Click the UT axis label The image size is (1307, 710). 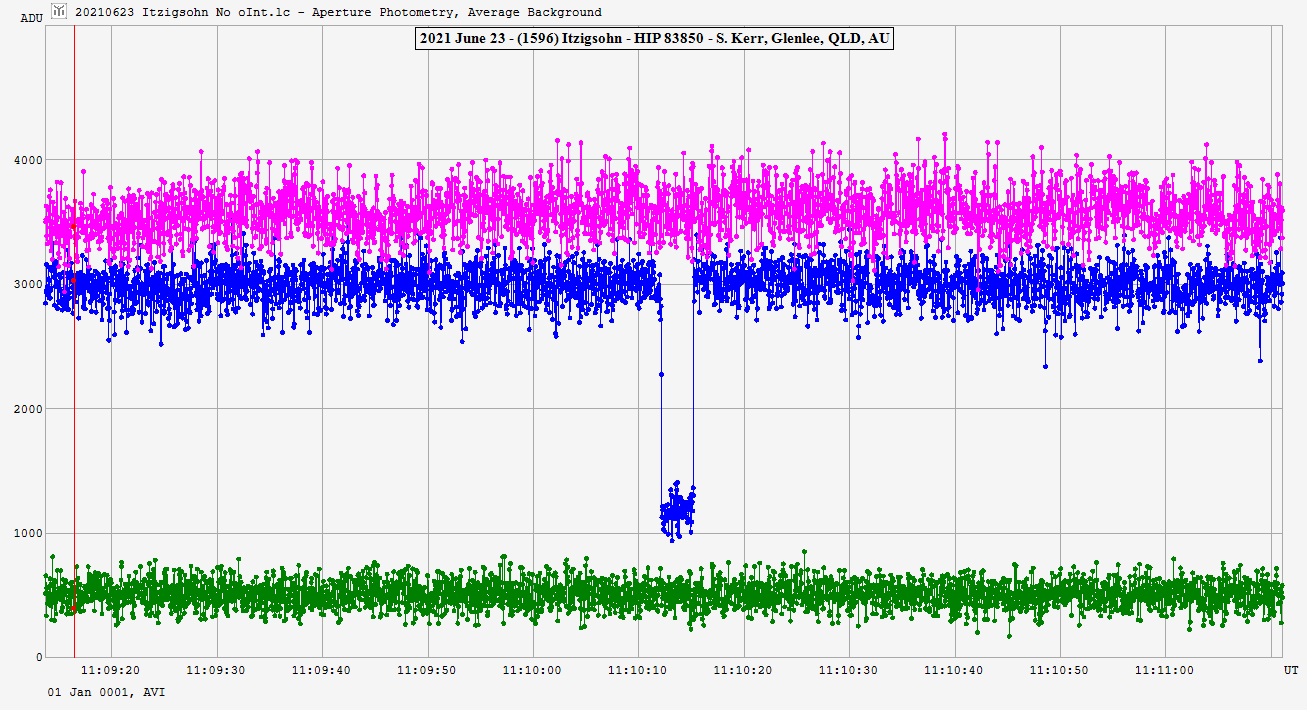(x=1291, y=671)
